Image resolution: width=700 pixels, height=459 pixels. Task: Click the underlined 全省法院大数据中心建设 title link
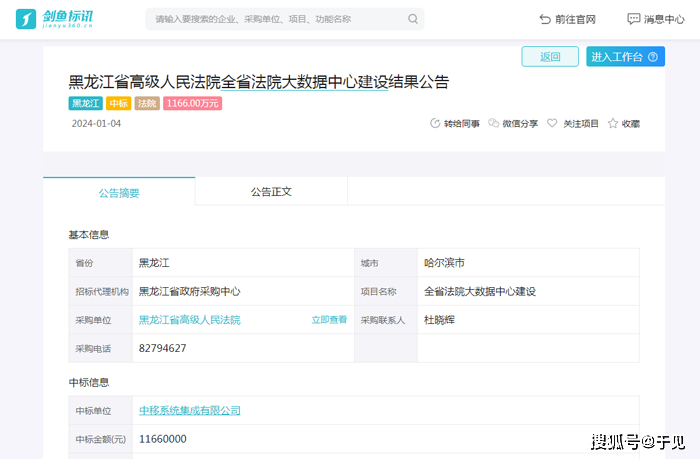pyautogui.click(x=304, y=82)
